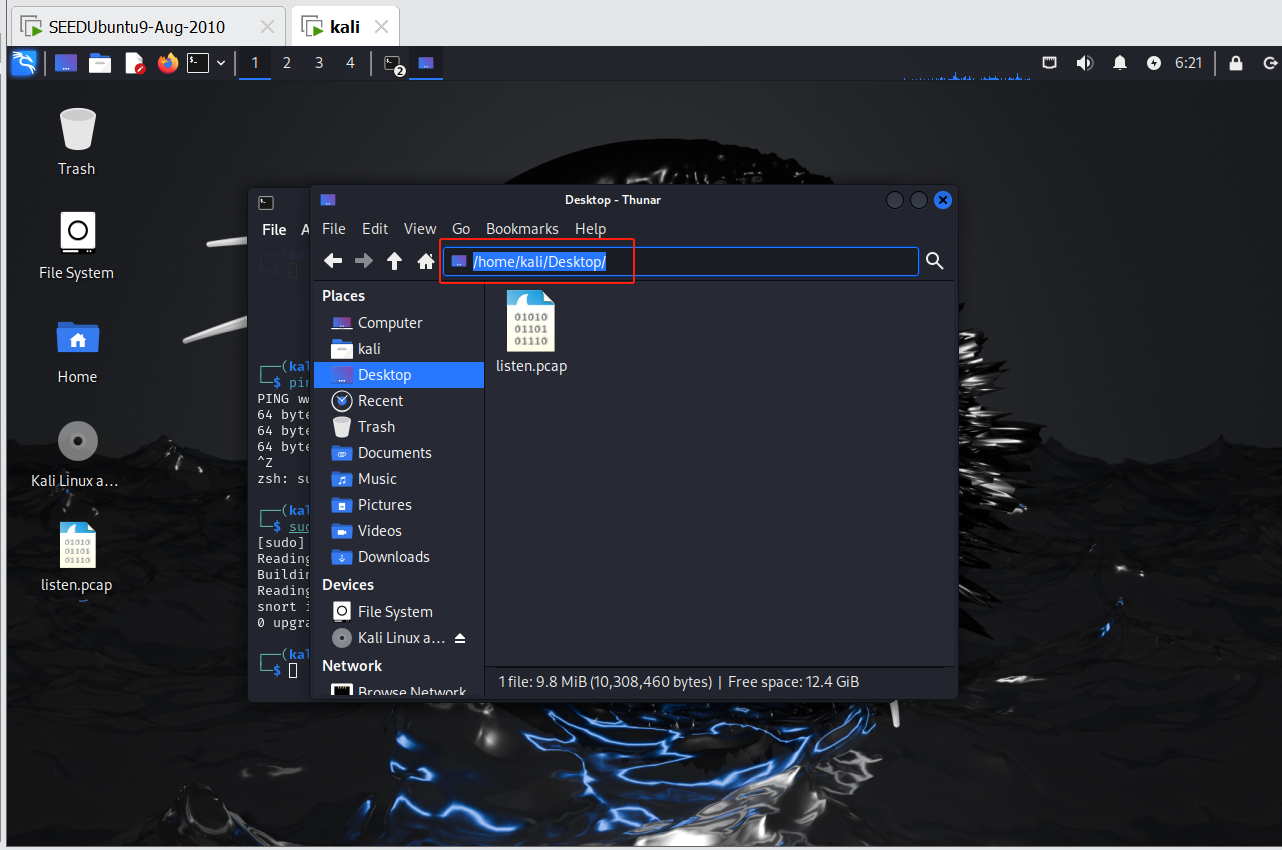The width and height of the screenshot is (1282, 850).
Task: Click the /home/kali/Desktop/ location field
Action: (681, 261)
